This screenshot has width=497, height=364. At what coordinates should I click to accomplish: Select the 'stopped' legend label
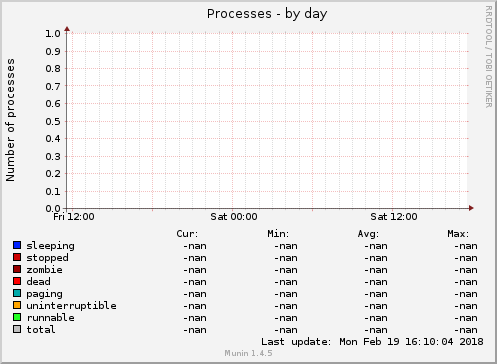[47, 258]
